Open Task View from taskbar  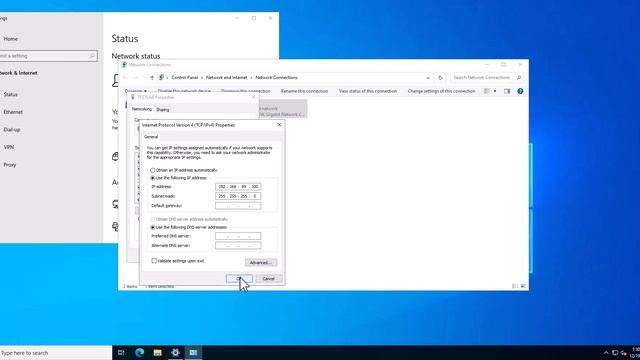coord(121,353)
